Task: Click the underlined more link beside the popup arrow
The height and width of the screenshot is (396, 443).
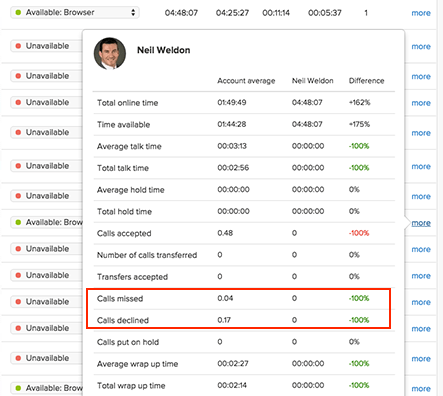Action: click(421, 223)
